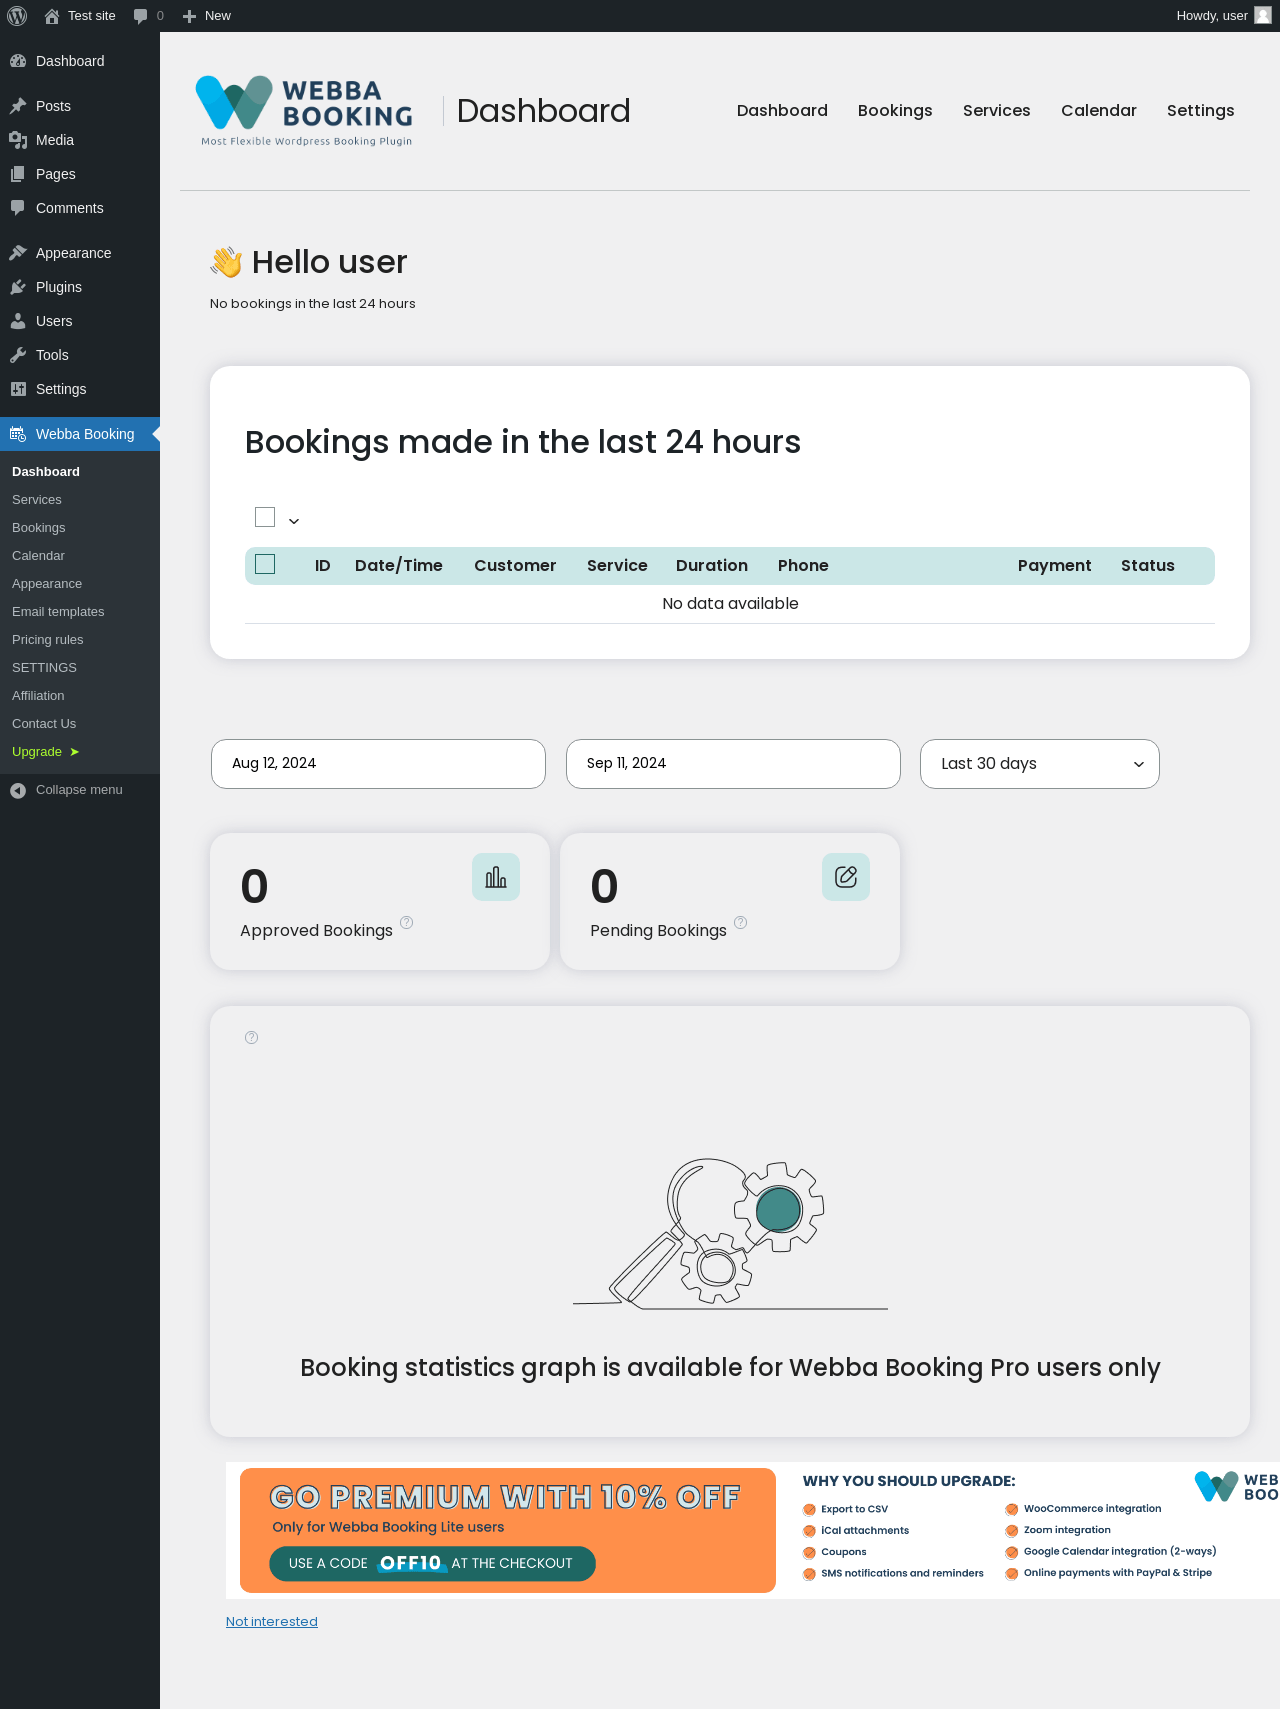Click the Users person icon
The height and width of the screenshot is (1709, 1280).
pyautogui.click(x=18, y=321)
